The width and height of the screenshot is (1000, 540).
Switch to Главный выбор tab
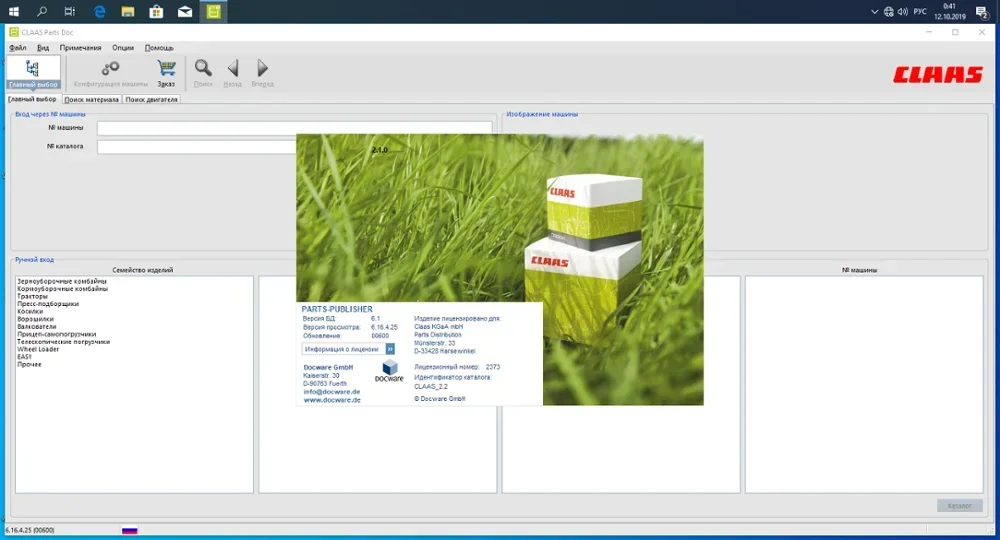point(32,99)
